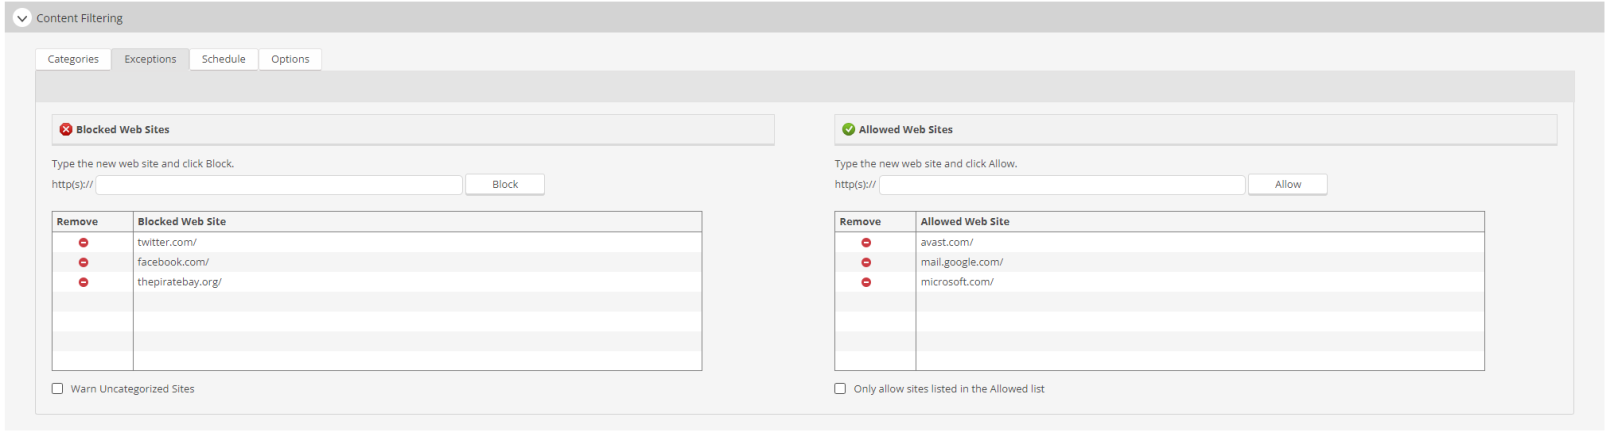Focus the allowed web site URL field
This screenshot has width=1614, height=440.
(x=1062, y=185)
